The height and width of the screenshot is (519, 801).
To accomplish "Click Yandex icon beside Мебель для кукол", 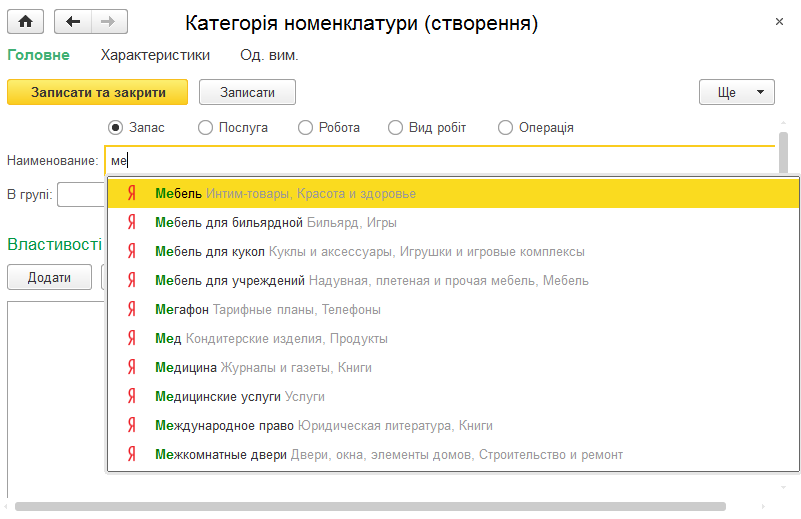I will click(132, 251).
